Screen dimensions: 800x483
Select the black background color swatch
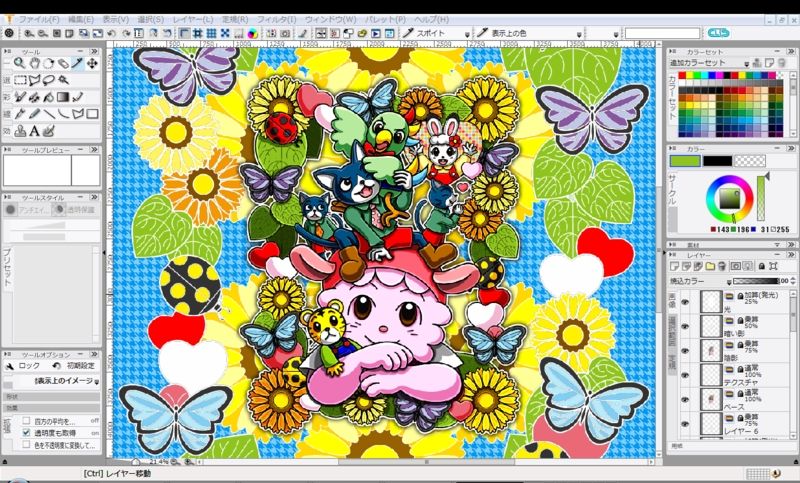click(717, 161)
